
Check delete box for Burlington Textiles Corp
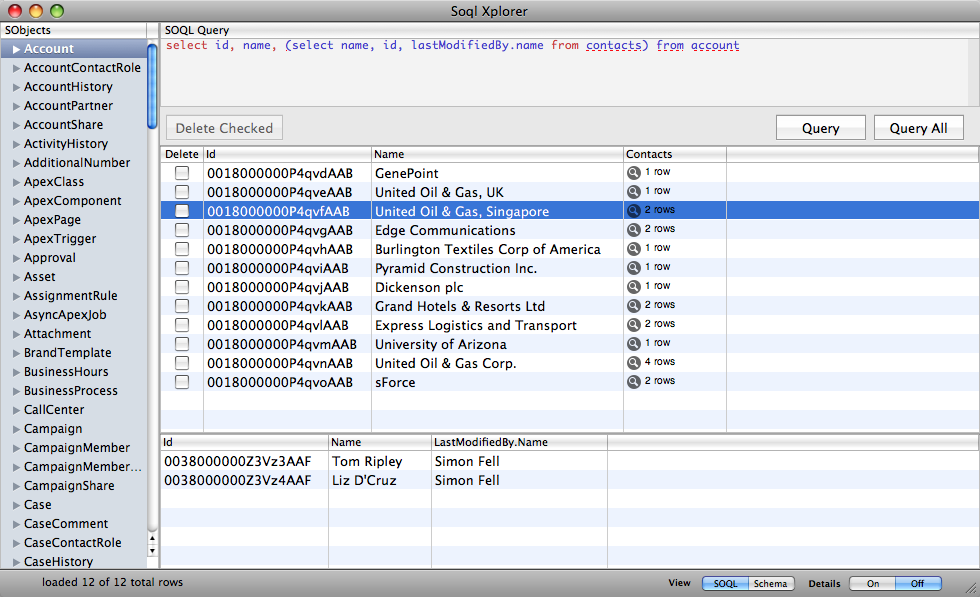[182, 249]
